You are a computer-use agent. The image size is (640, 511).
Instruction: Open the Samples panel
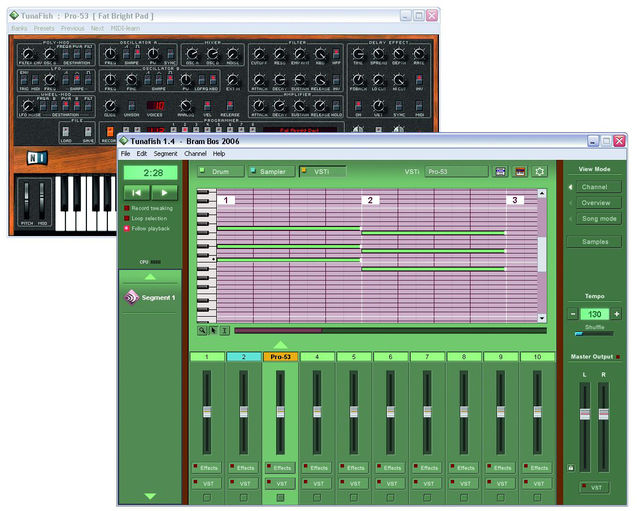pyautogui.click(x=595, y=242)
